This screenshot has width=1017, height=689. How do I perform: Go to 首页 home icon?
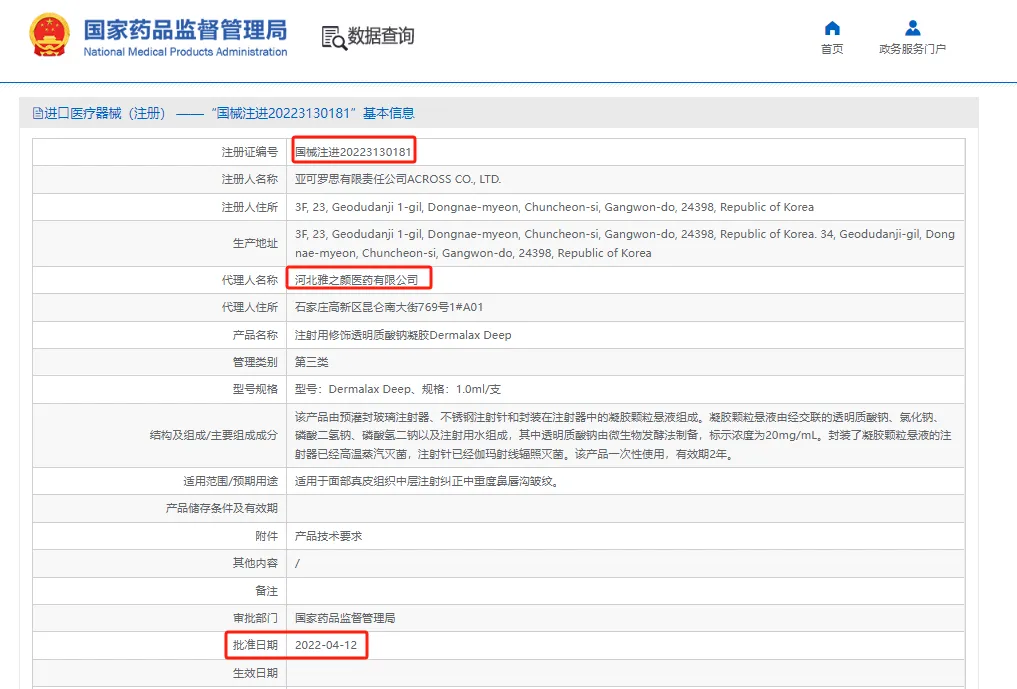click(x=832, y=28)
